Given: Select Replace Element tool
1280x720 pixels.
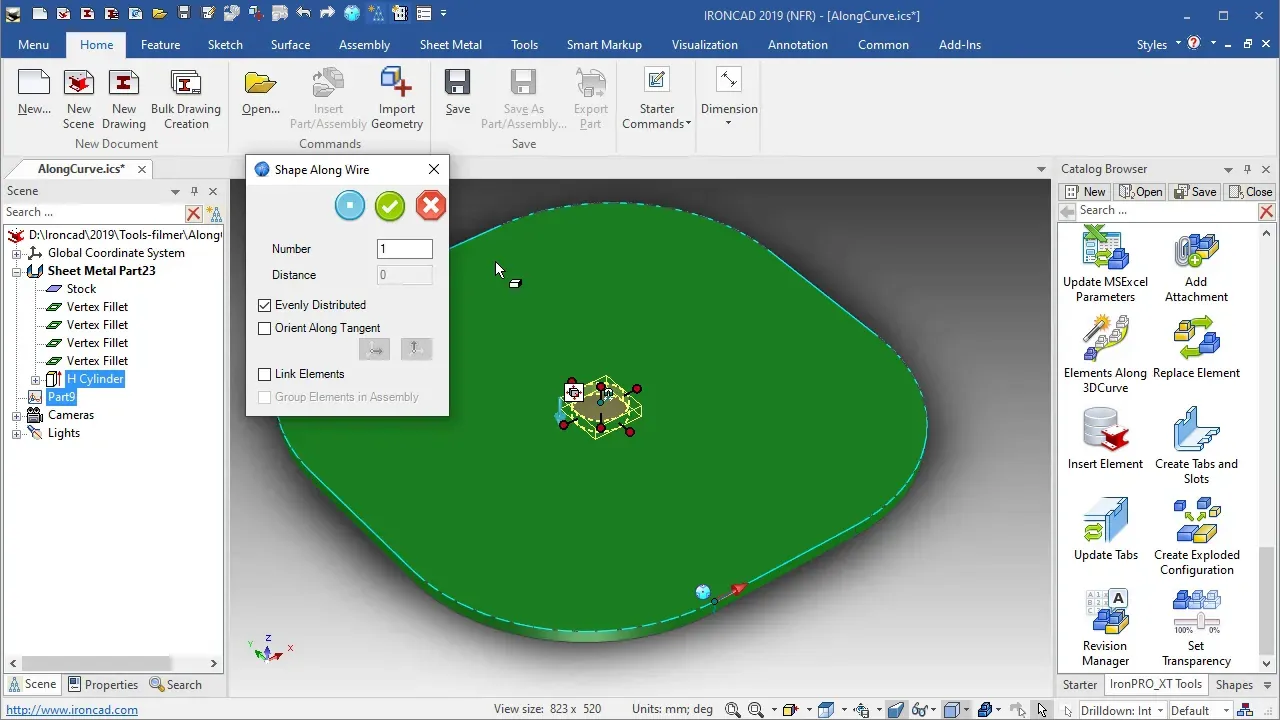Looking at the screenshot, I should tap(1197, 338).
